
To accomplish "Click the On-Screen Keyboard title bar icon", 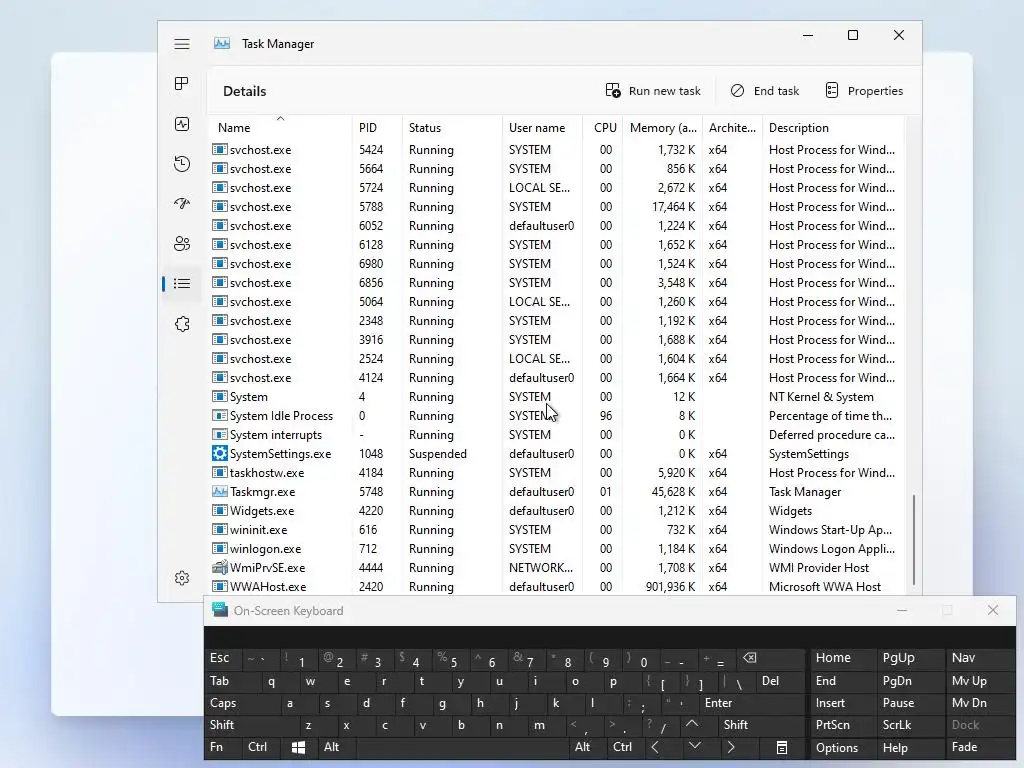I will (220, 610).
